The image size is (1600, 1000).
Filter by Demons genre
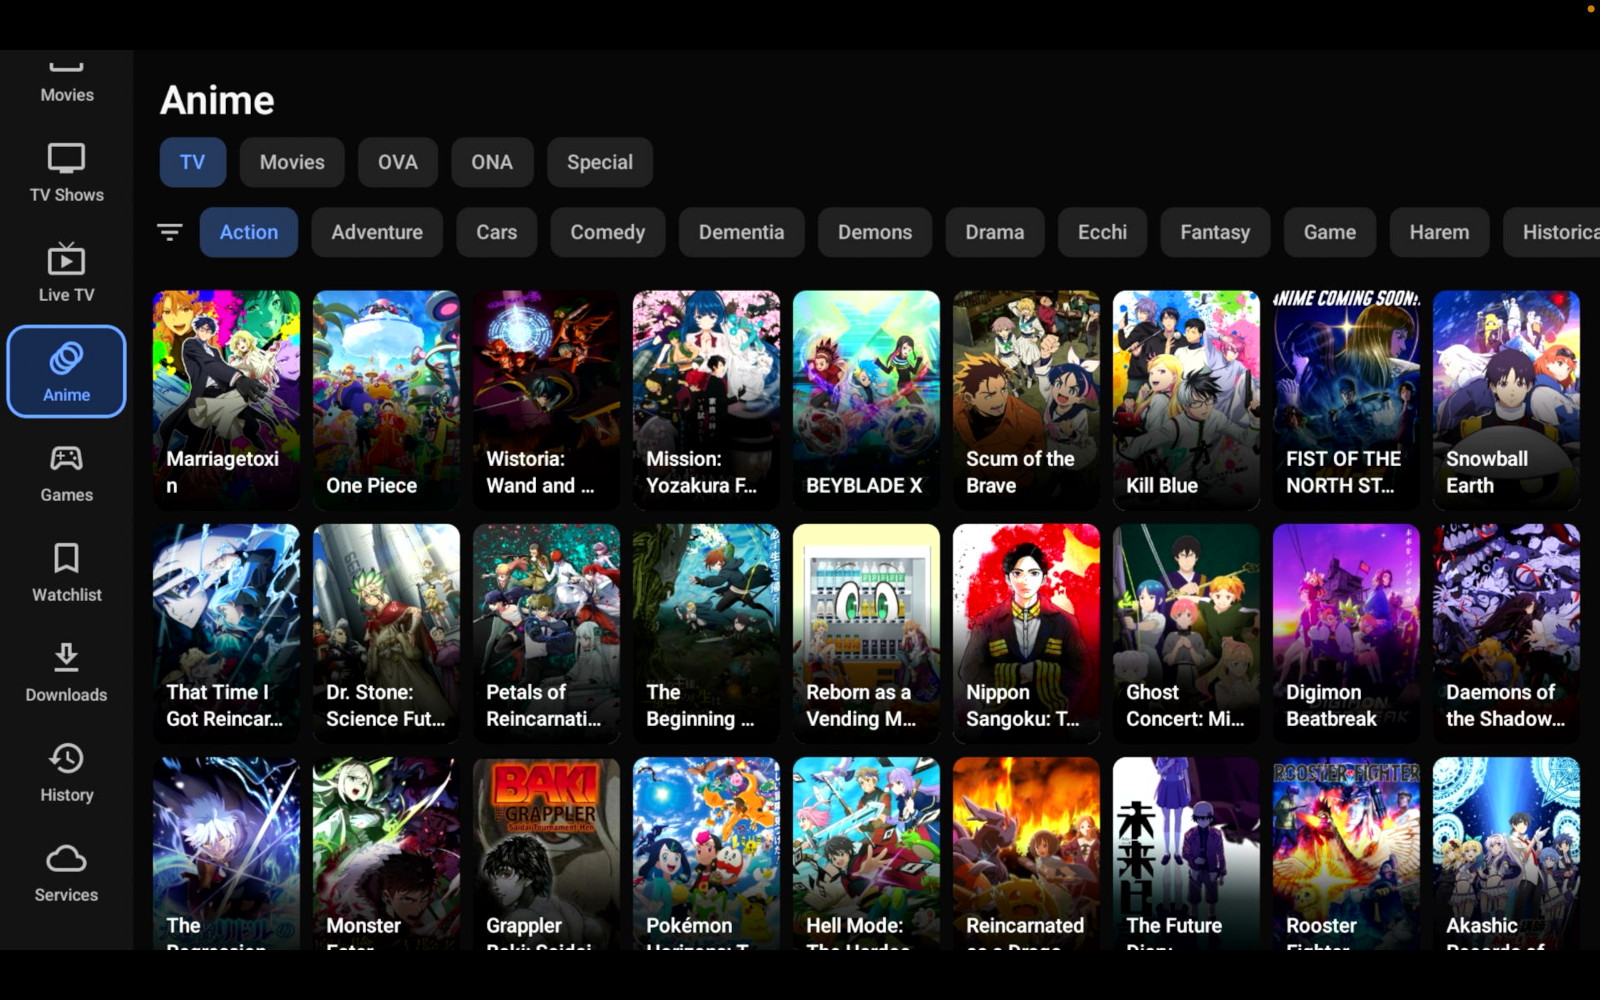coord(875,232)
